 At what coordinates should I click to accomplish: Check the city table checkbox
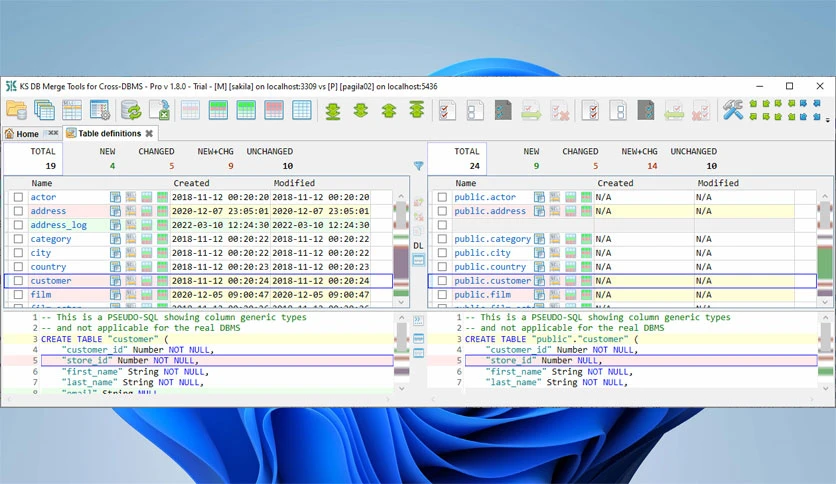click(x=18, y=253)
